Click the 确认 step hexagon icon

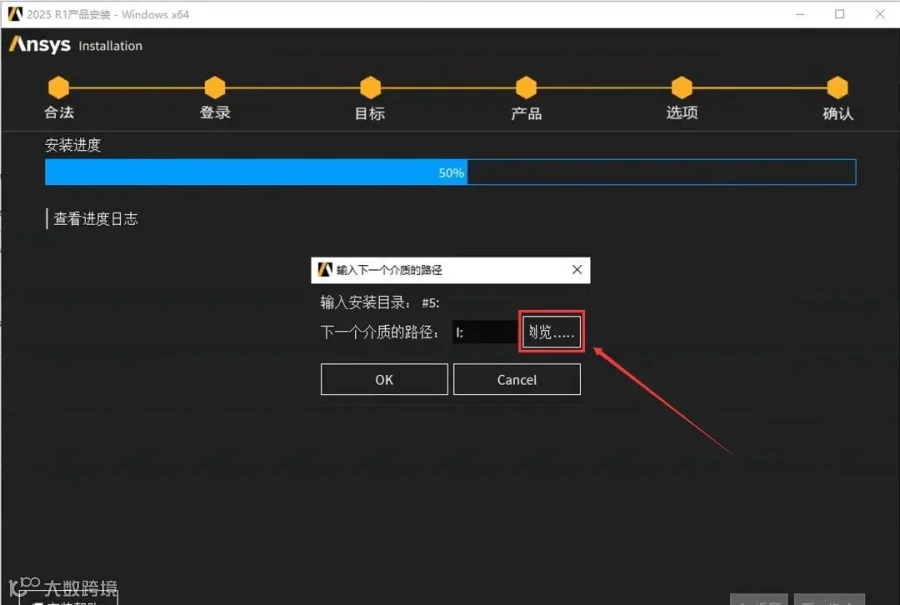[x=837, y=87]
